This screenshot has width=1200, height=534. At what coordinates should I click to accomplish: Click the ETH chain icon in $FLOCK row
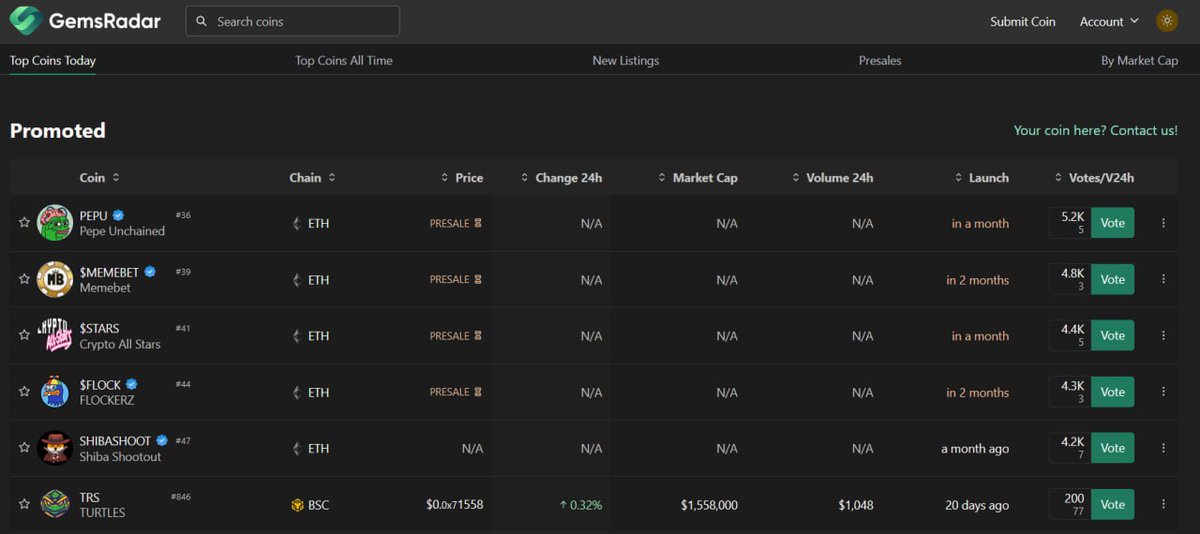tap(296, 392)
